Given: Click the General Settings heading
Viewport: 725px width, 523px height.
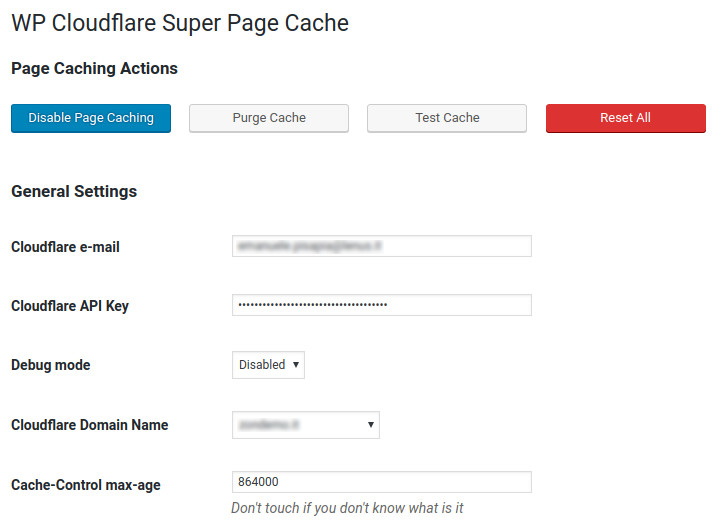Looking at the screenshot, I should pos(74,191).
